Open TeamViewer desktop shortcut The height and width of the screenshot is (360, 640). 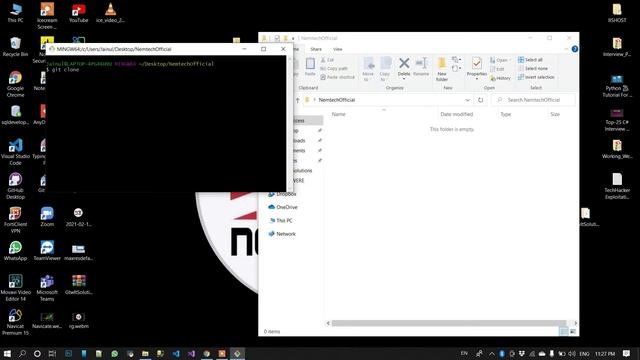coord(47,251)
